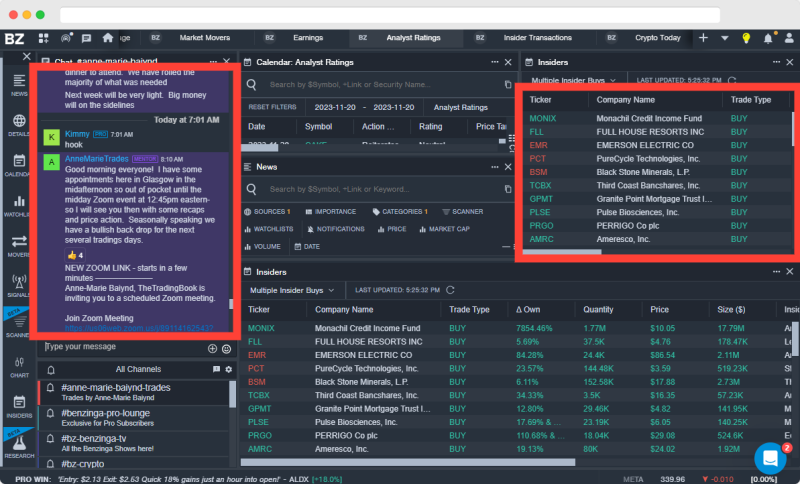Open Research in the left sidebar
This screenshot has width=800, height=484.
(19, 447)
